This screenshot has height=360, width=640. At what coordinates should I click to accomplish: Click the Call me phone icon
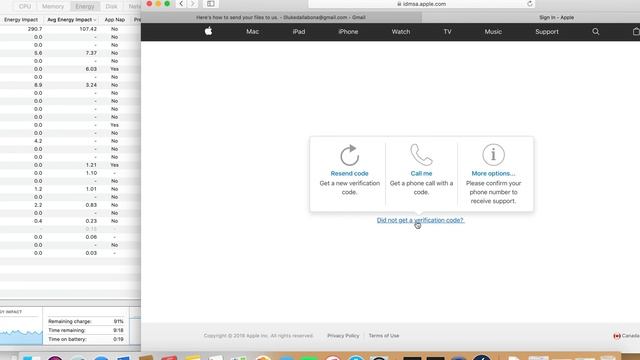pyautogui.click(x=421, y=154)
